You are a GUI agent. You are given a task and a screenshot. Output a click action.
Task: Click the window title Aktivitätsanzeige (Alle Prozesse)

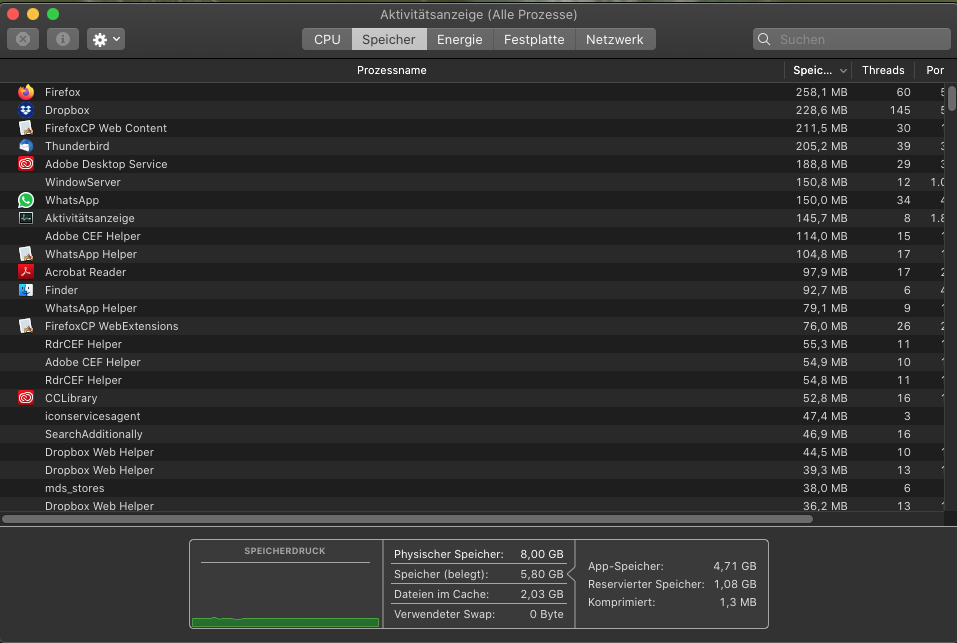tap(478, 14)
